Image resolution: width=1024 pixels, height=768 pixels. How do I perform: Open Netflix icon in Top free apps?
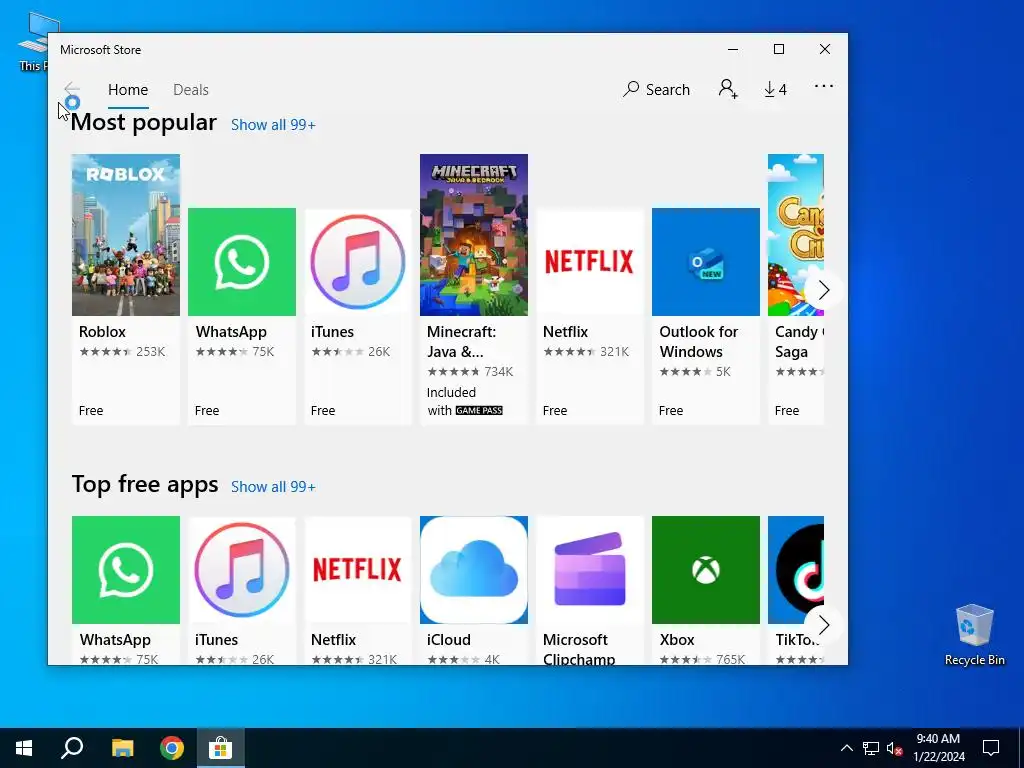358,570
